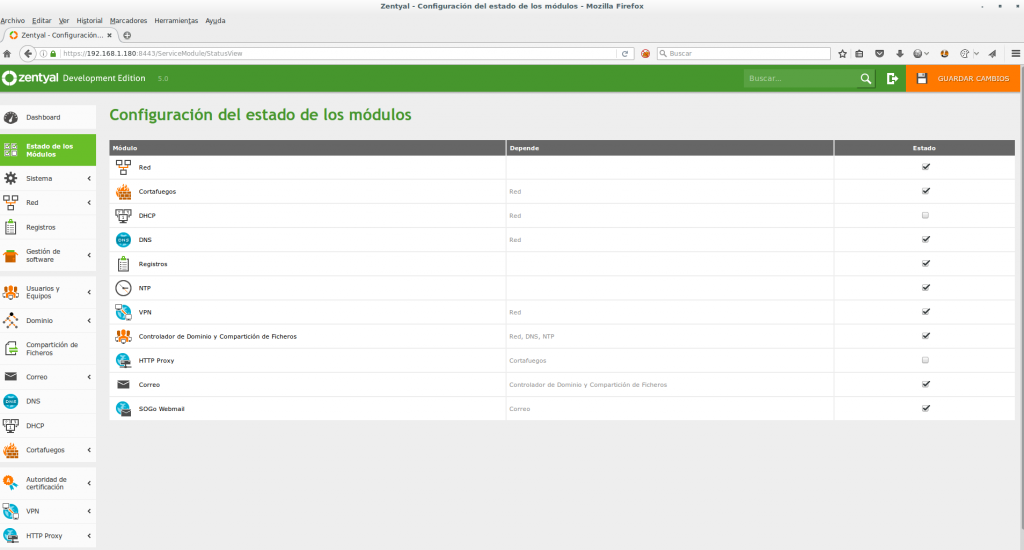Open the Marcadores menu
The width and height of the screenshot is (1024, 550).
[x=129, y=21]
